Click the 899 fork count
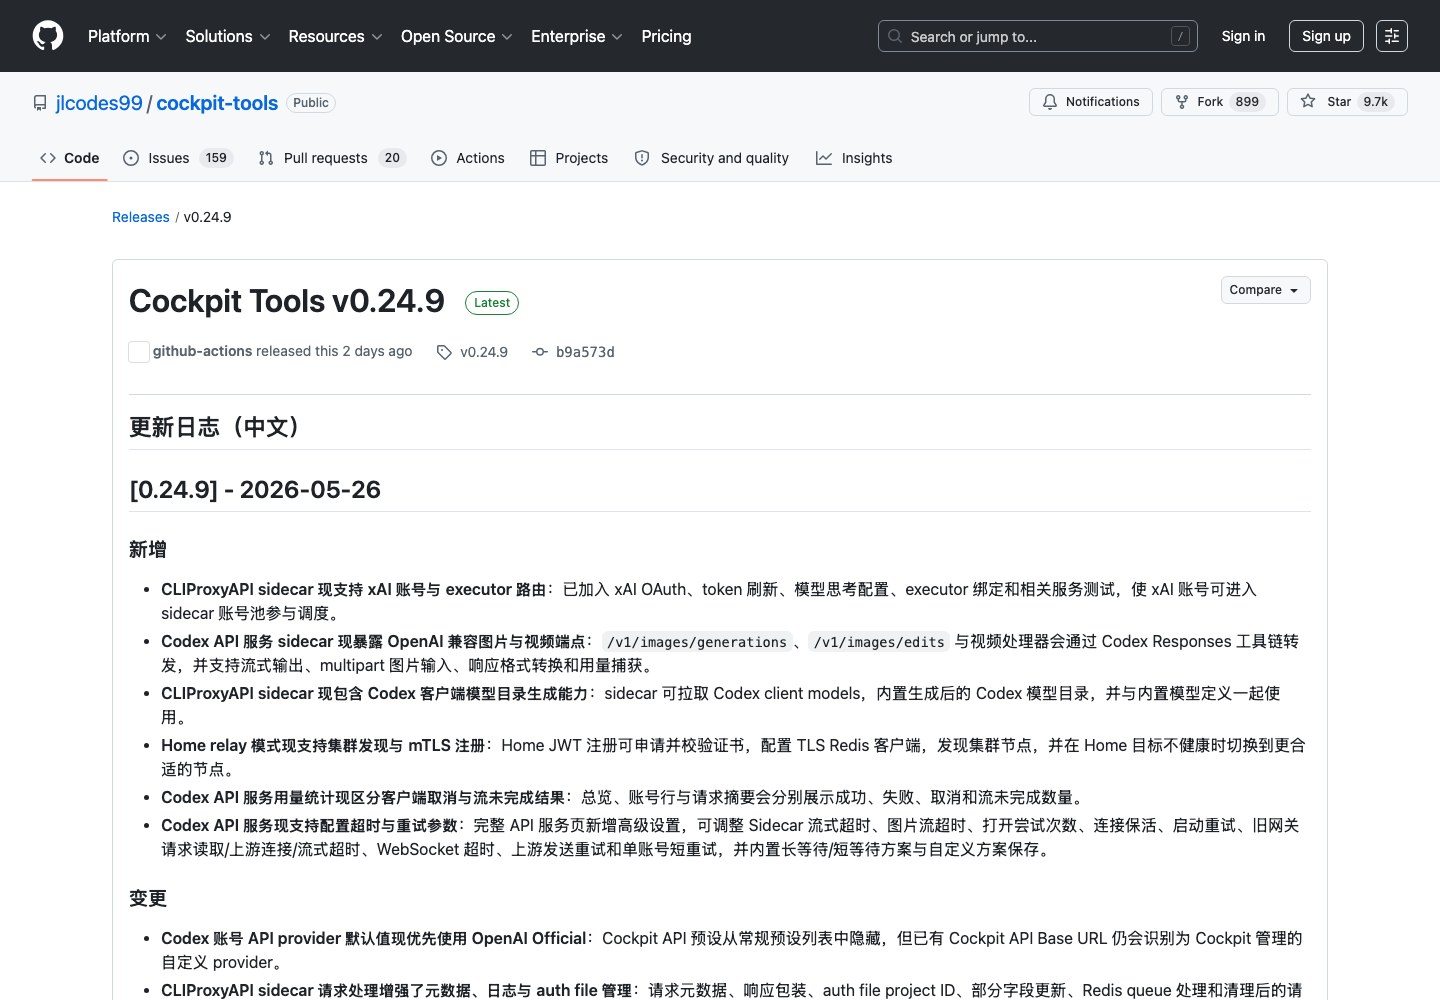This screenshot has width=1440, height=1000. (1247, 102)
